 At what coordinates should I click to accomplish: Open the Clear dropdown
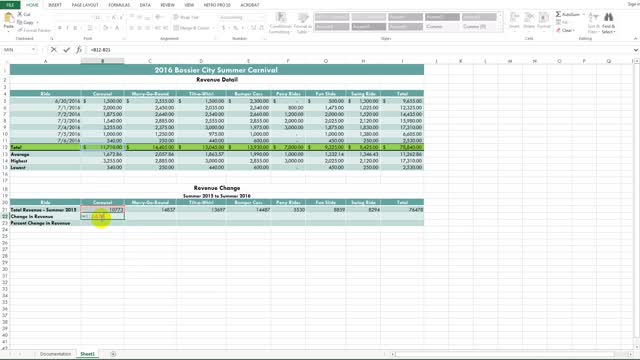point(565,30)
